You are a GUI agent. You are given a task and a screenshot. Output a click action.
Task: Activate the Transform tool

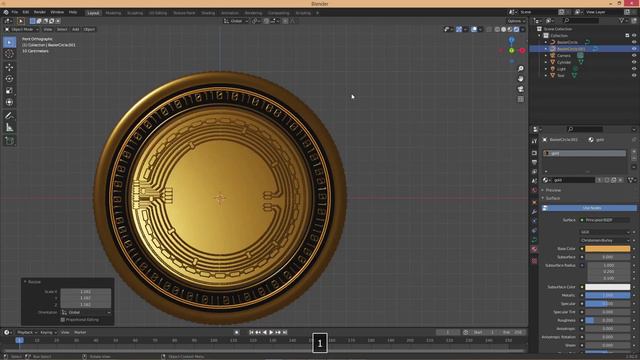(9, 102)
